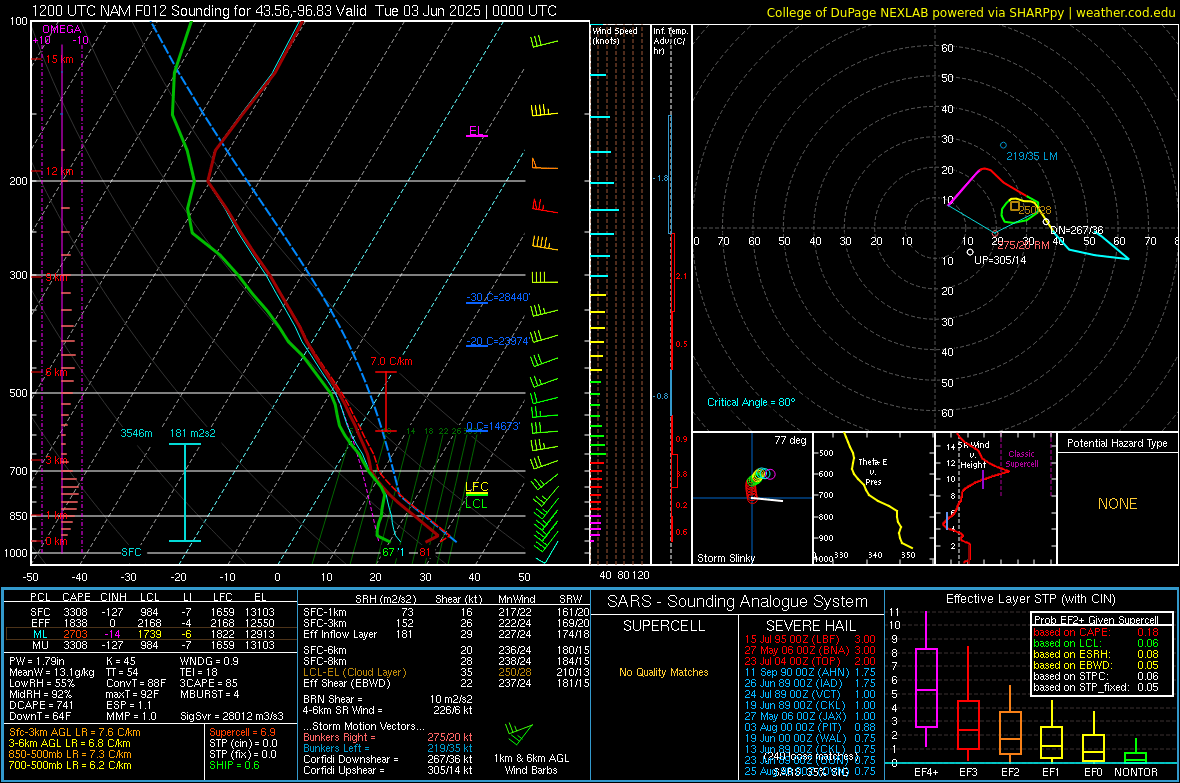The width and height of the screenshot is (1180, 783).
Task: Click the 23 Jul 04 00Z (TOP) hail analogue
Action: (810, 660)
